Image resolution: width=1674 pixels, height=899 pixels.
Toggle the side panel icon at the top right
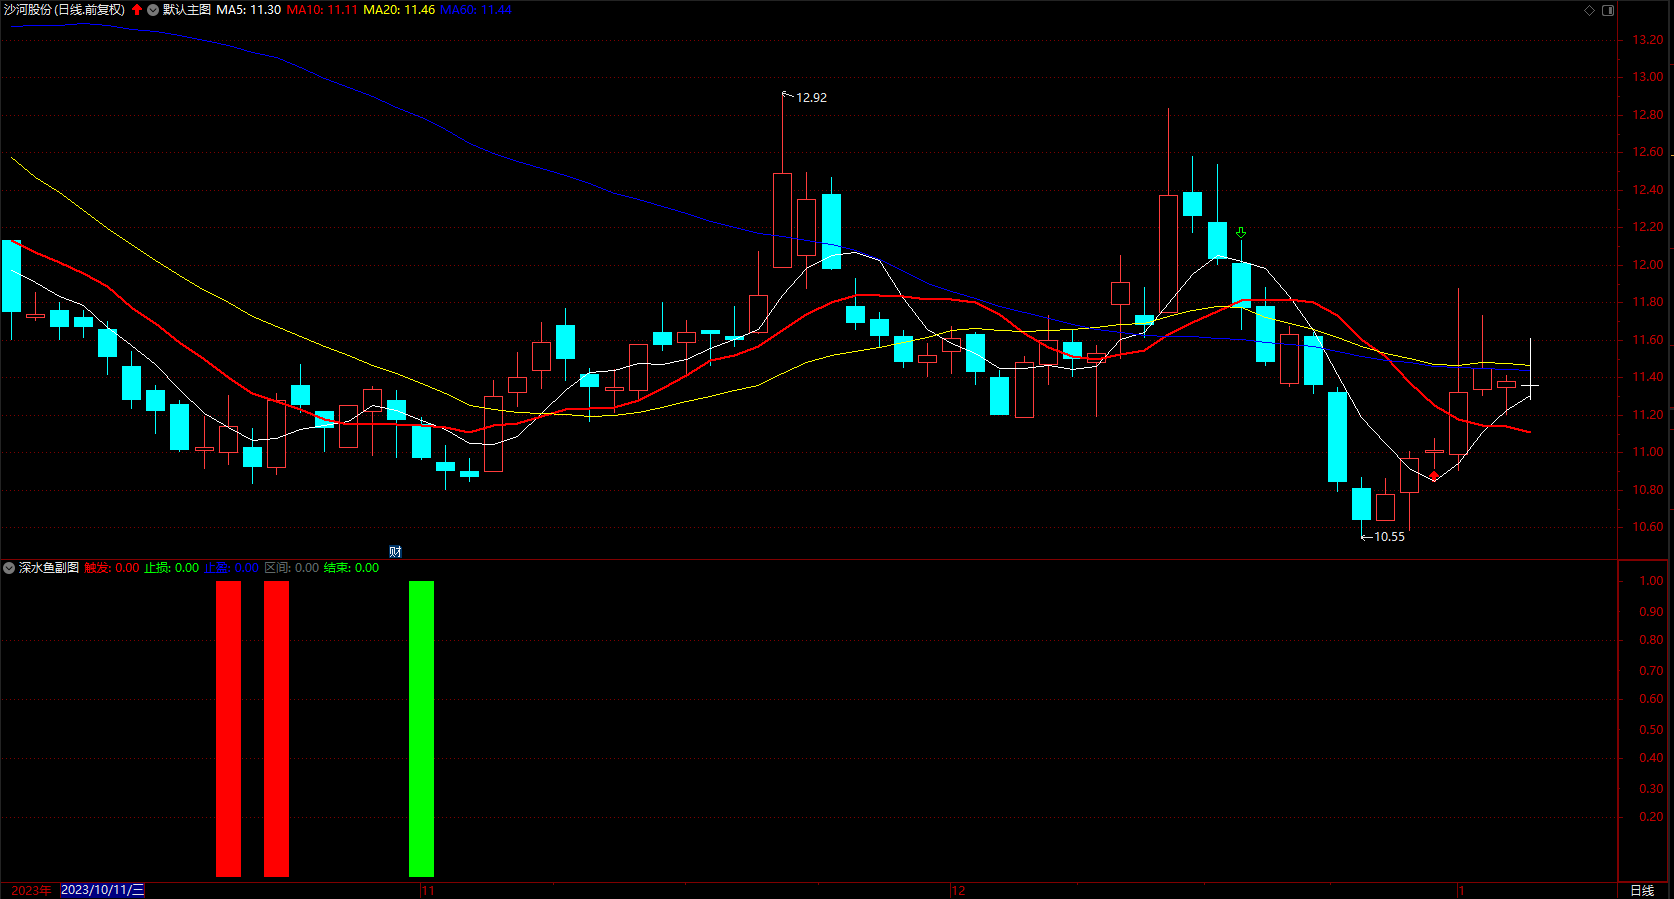coord(1608,10)
